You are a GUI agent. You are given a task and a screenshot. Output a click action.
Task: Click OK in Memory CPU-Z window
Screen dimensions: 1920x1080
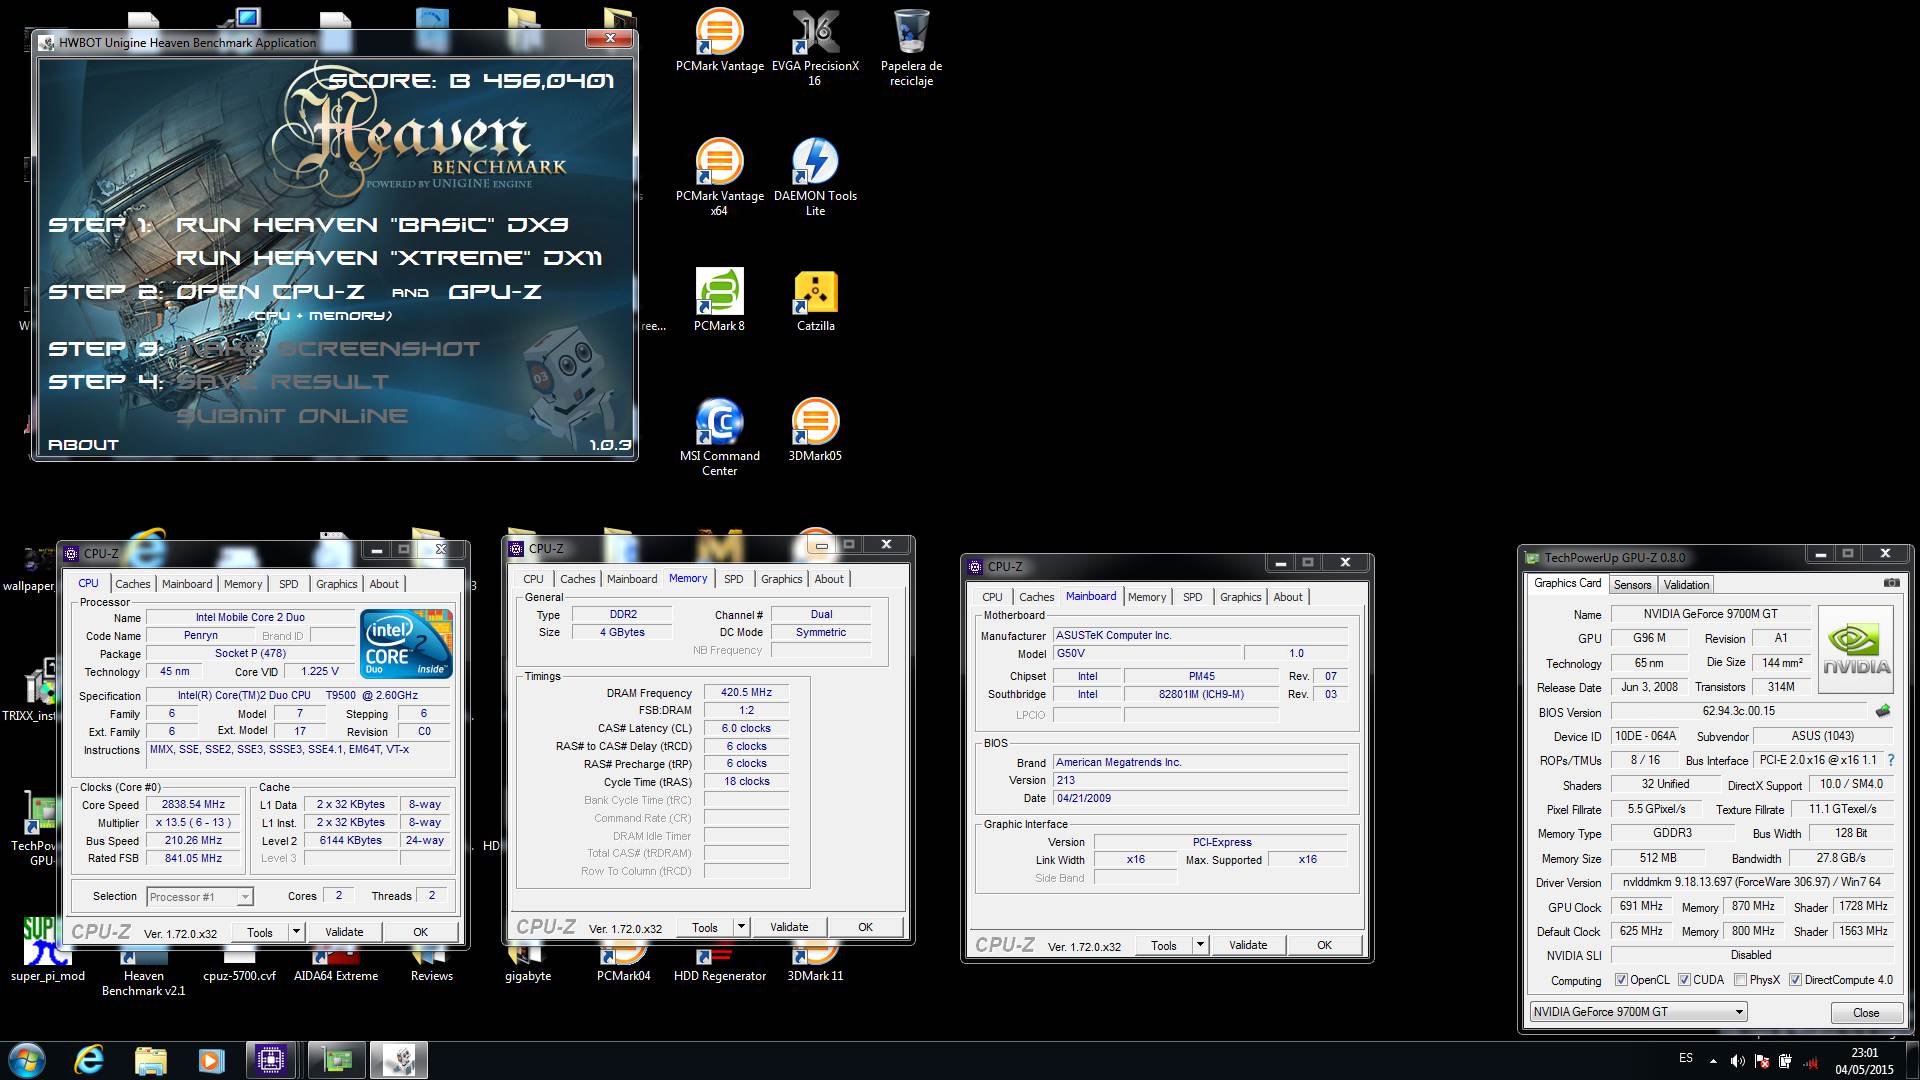(x=865, y=927)
